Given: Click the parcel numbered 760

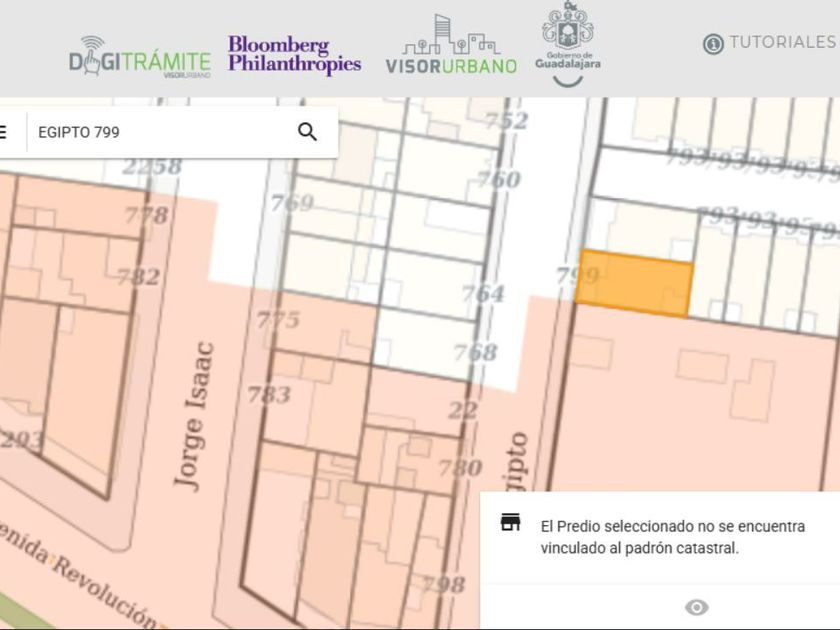Looking at the screenshot, I should tap(499, 178).
